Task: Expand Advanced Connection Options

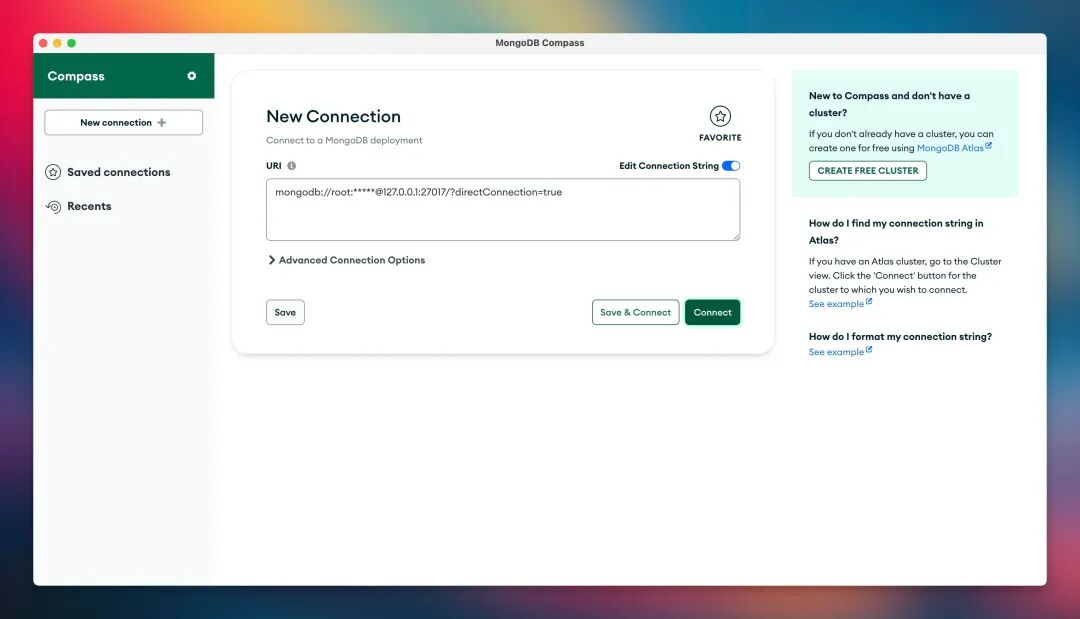Action: point(346,260)
